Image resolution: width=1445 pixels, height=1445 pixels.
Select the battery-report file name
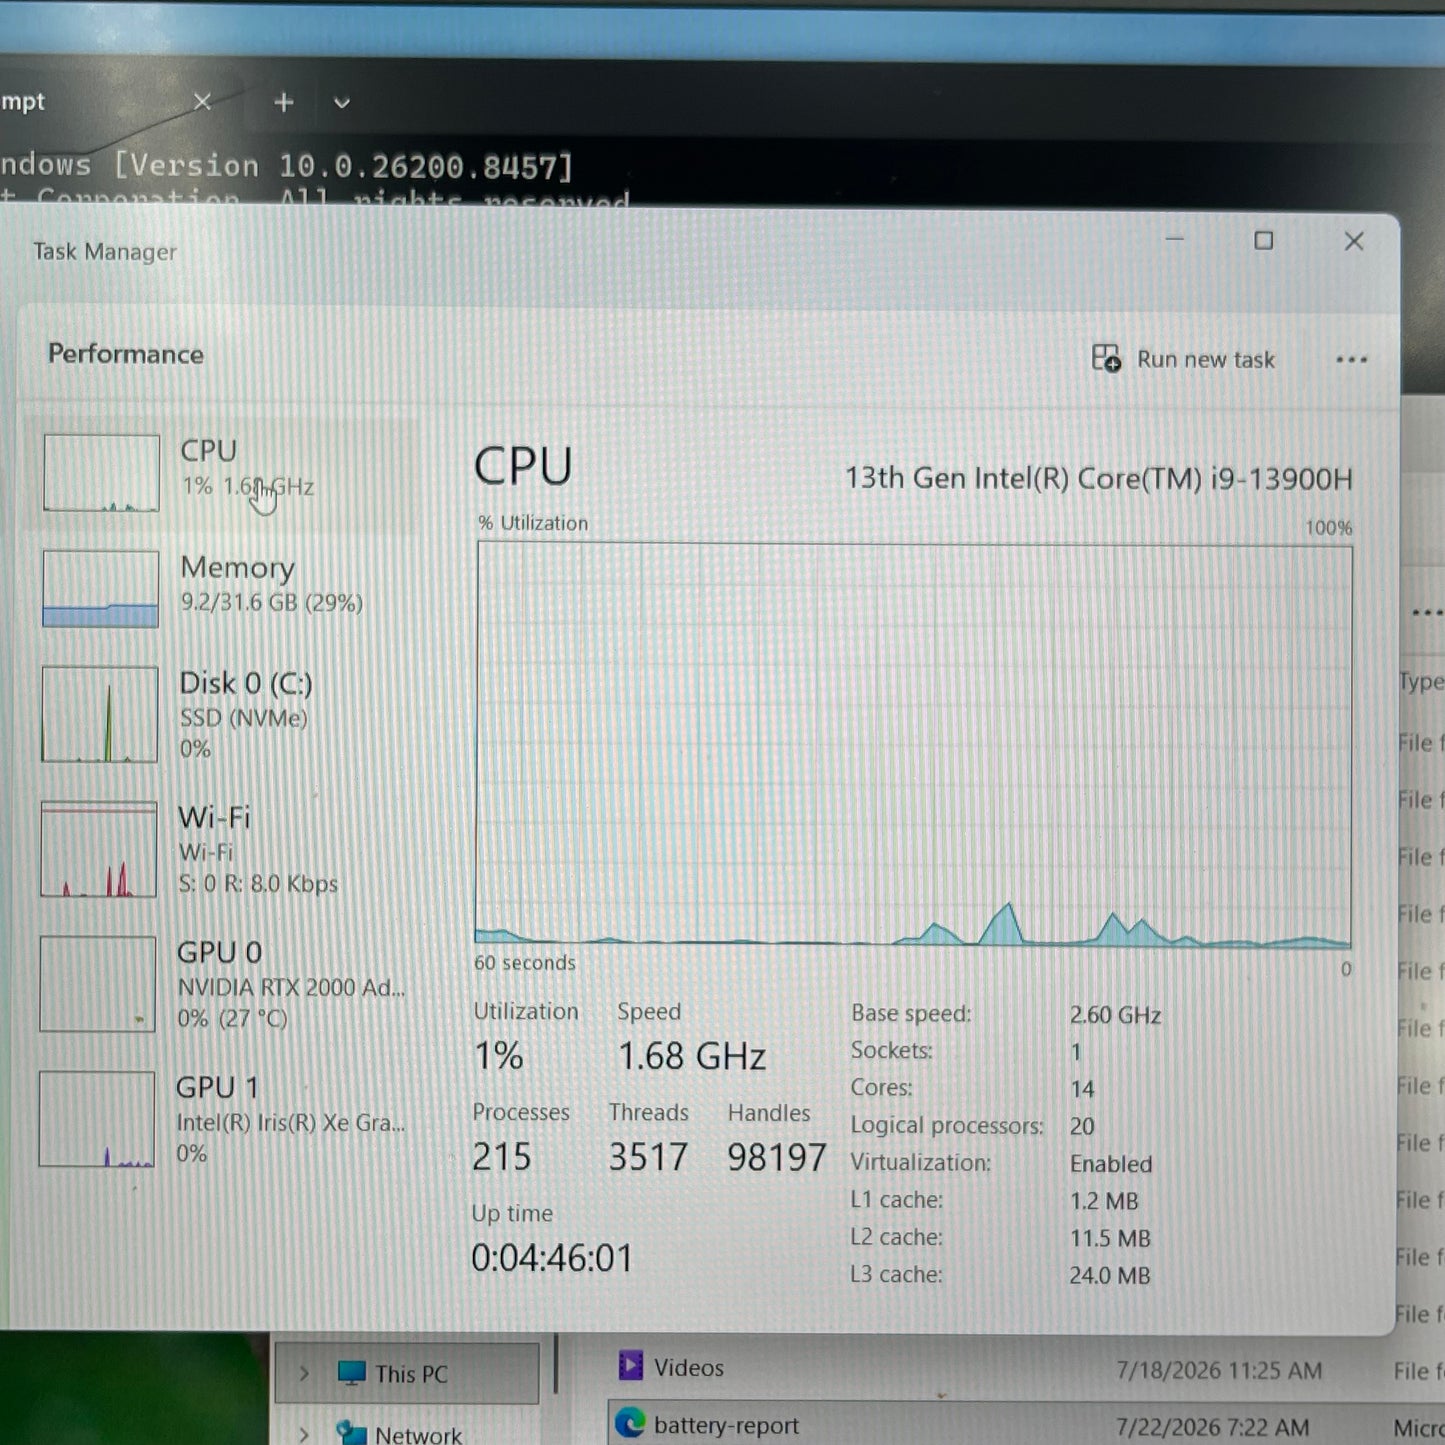point(726,1426)
